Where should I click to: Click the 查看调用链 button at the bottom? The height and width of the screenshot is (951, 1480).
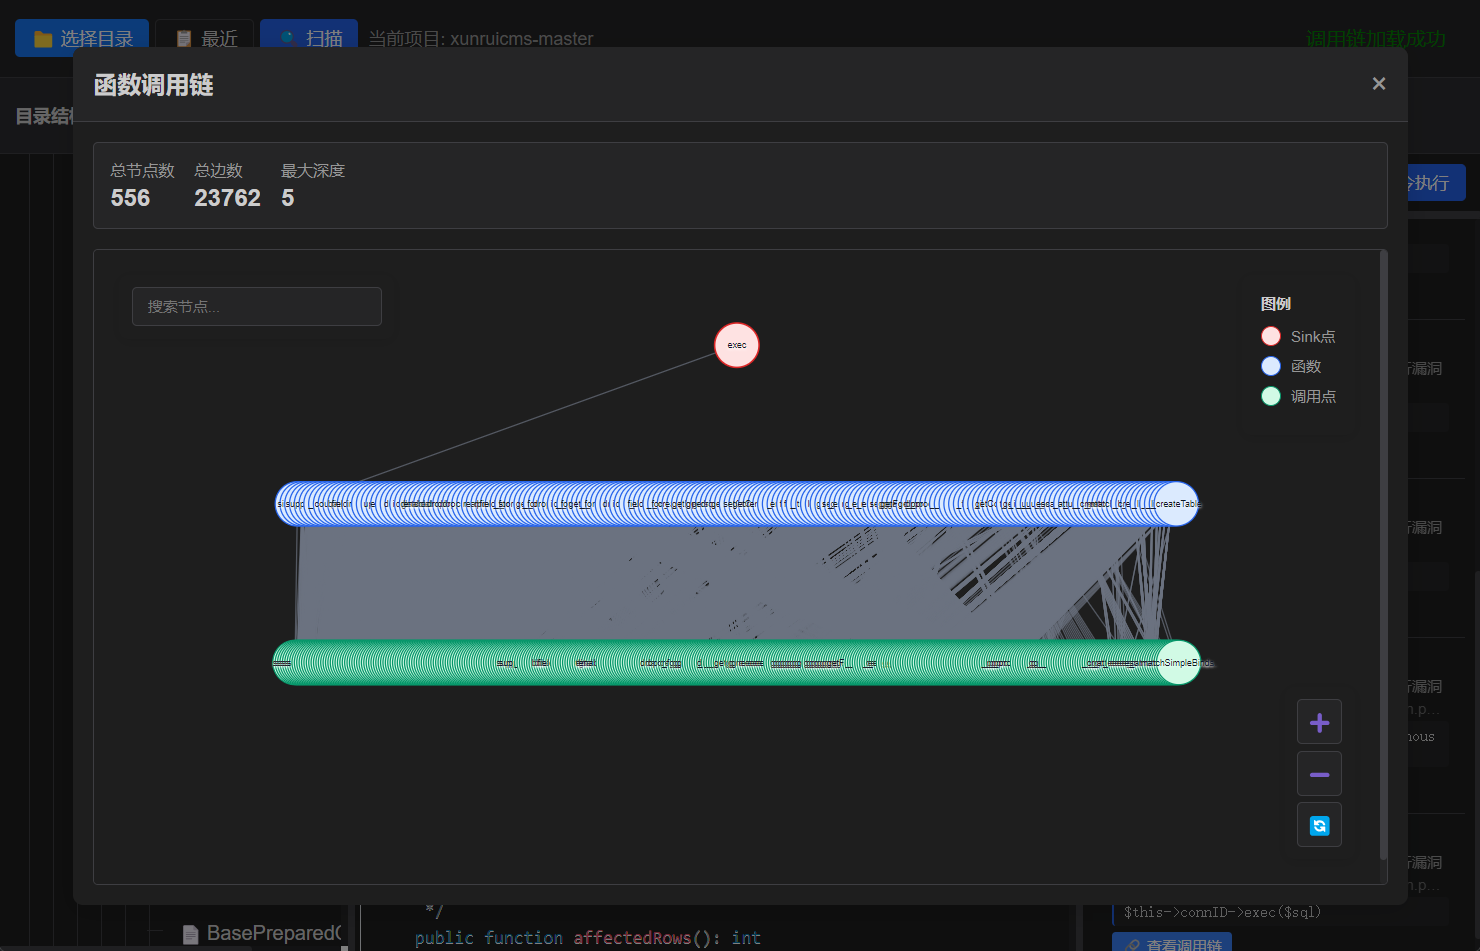click(1172, 944)
